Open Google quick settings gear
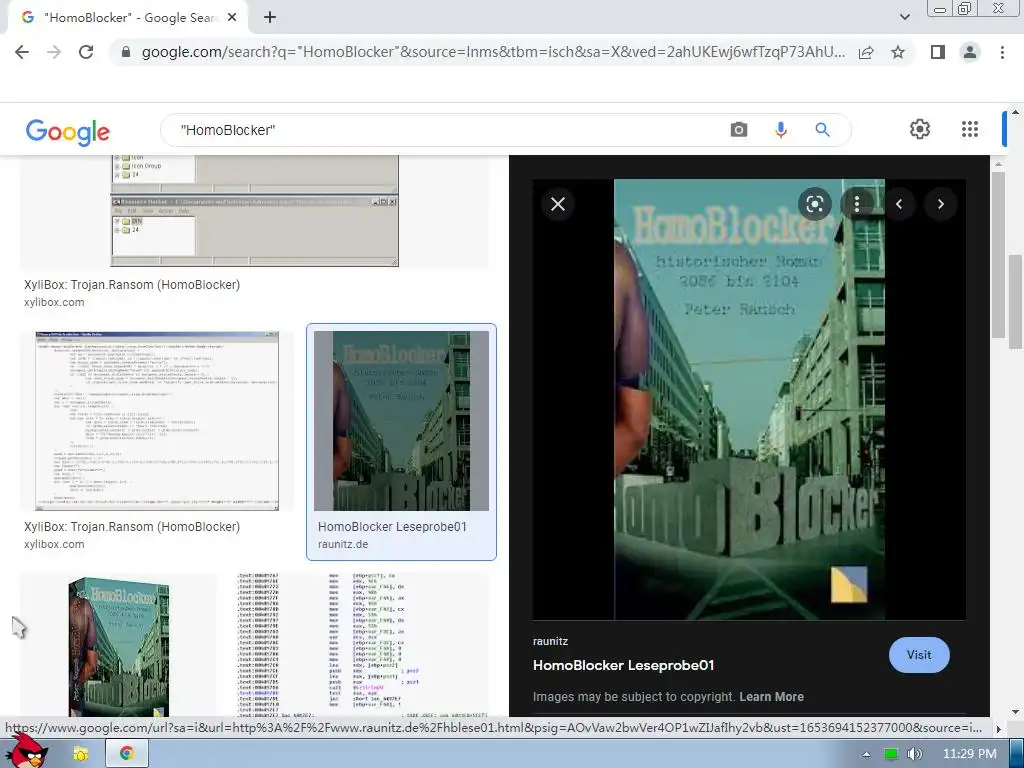 click(920, 129)
